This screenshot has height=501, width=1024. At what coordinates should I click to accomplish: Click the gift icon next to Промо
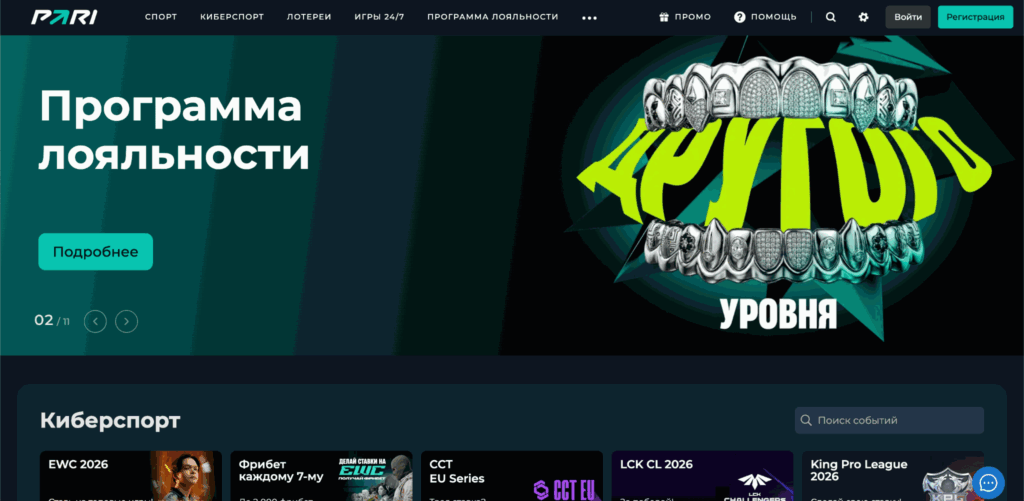(664, 17)
